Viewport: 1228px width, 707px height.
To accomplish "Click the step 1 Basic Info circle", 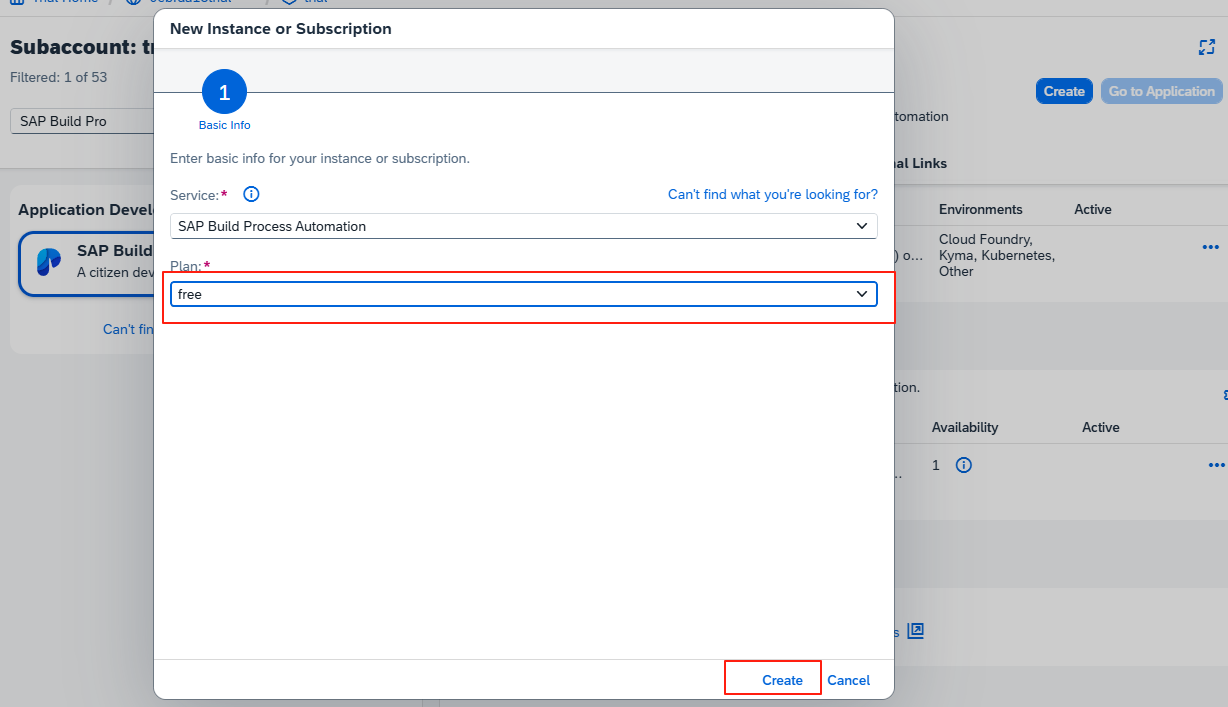I will click(x=224, y=92).
